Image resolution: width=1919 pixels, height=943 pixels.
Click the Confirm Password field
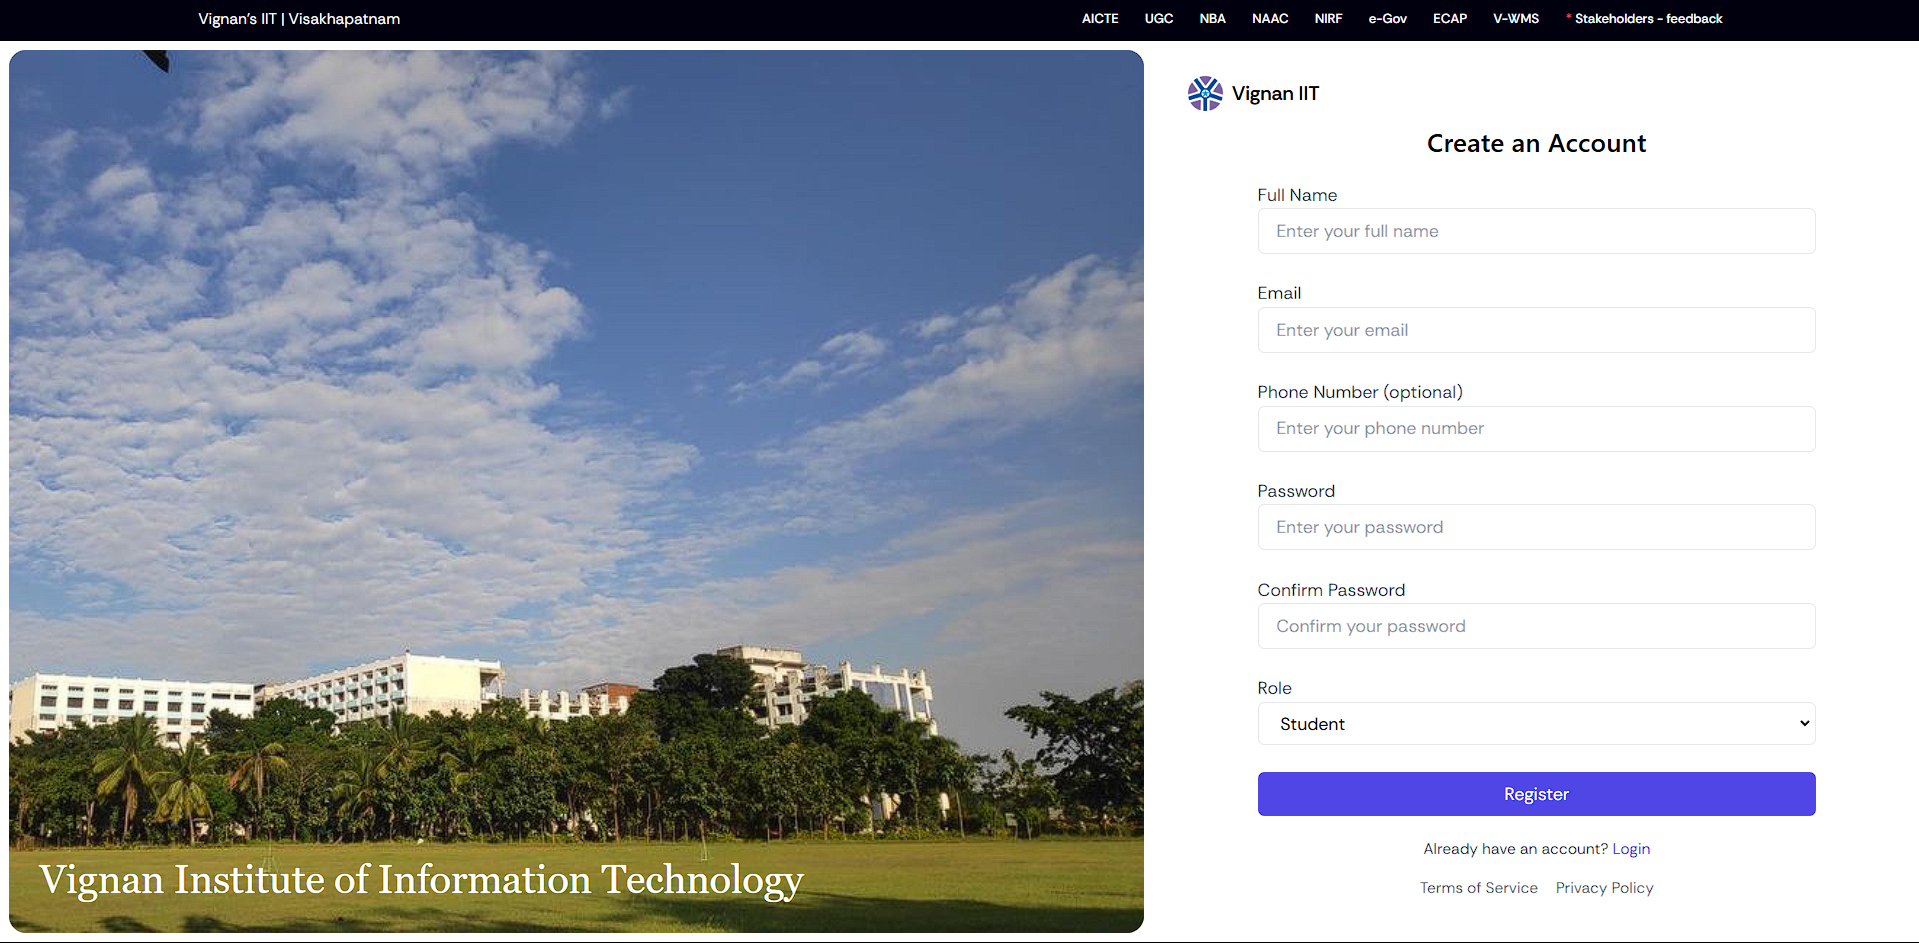[x=1535, y=626]
